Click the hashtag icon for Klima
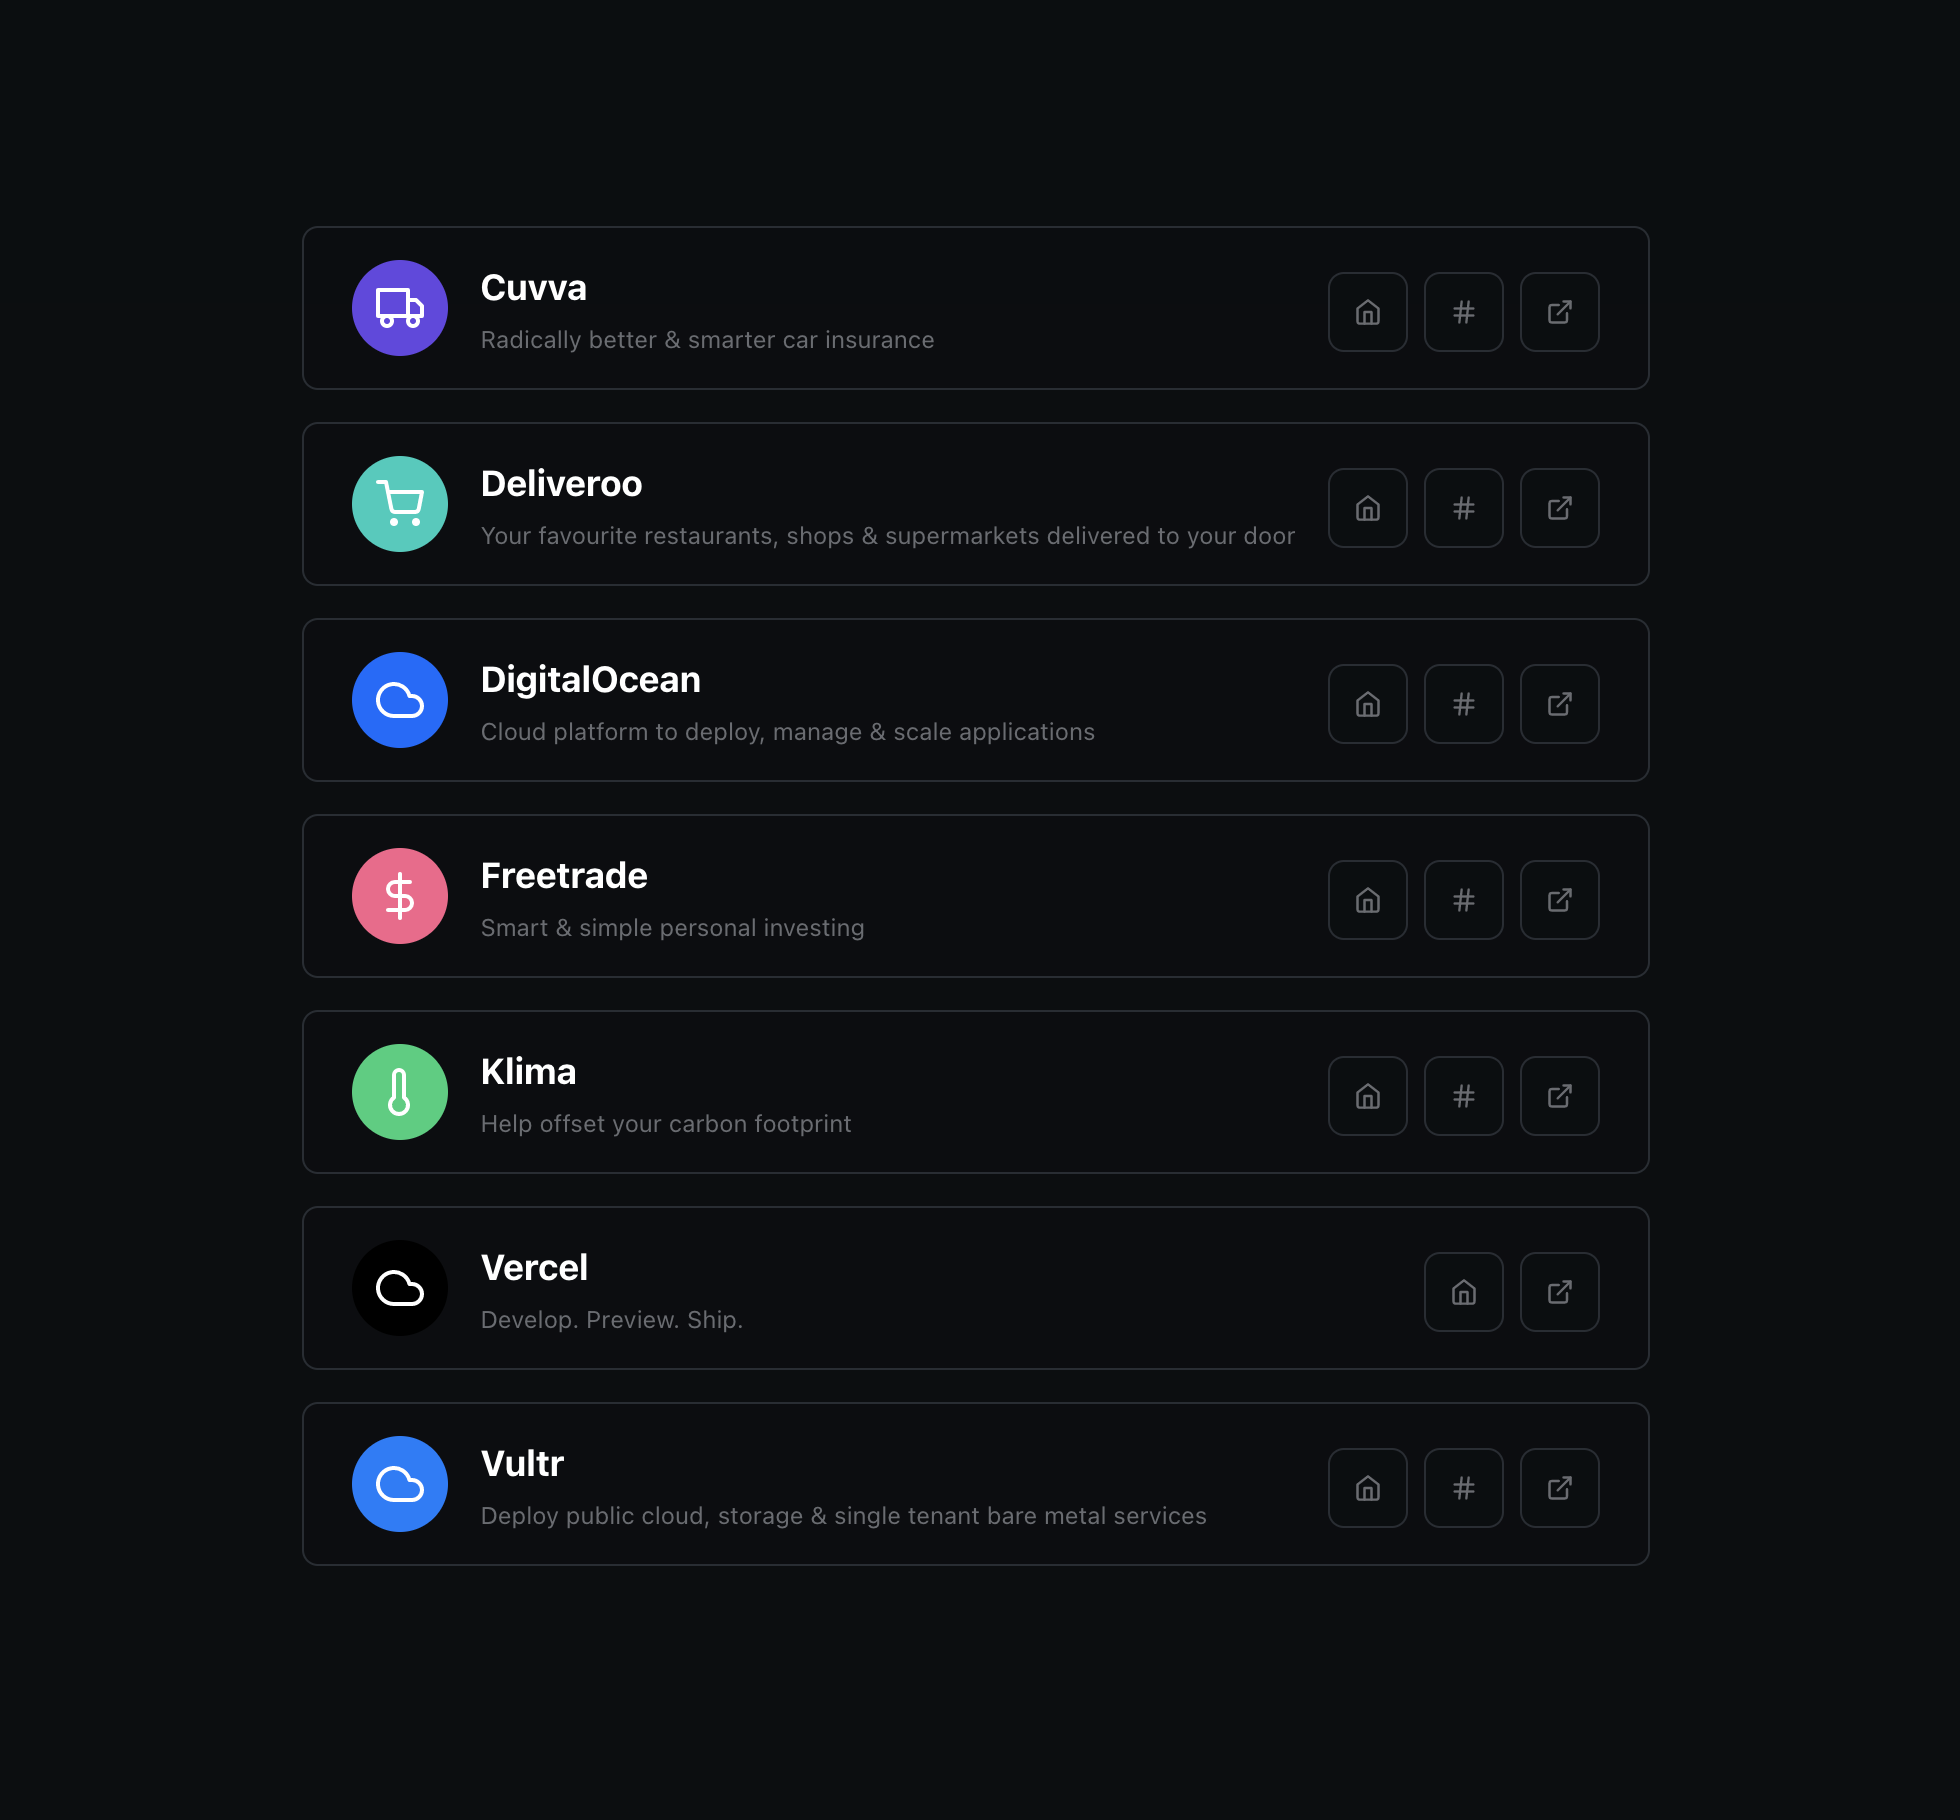Viewport: 1960px width, 1820px height. click(x=1464, y=1096)
